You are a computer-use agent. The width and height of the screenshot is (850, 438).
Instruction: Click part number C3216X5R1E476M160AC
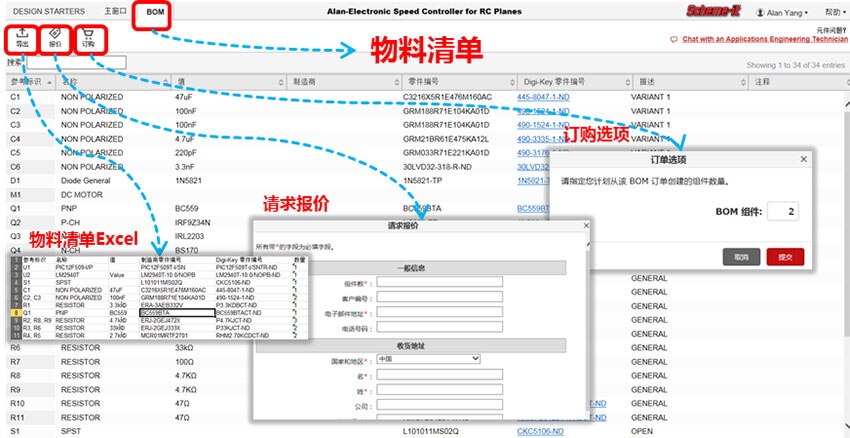447,97
